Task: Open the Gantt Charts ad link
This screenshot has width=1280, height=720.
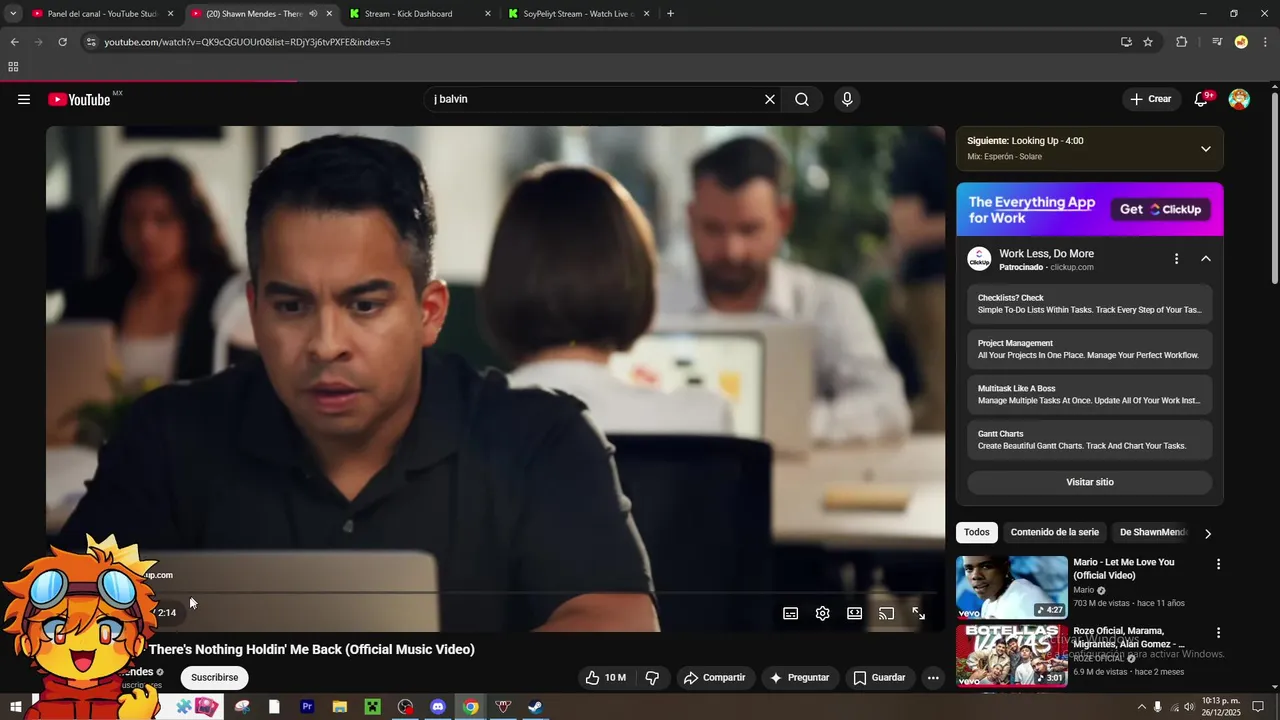Action: point(1089,440)
